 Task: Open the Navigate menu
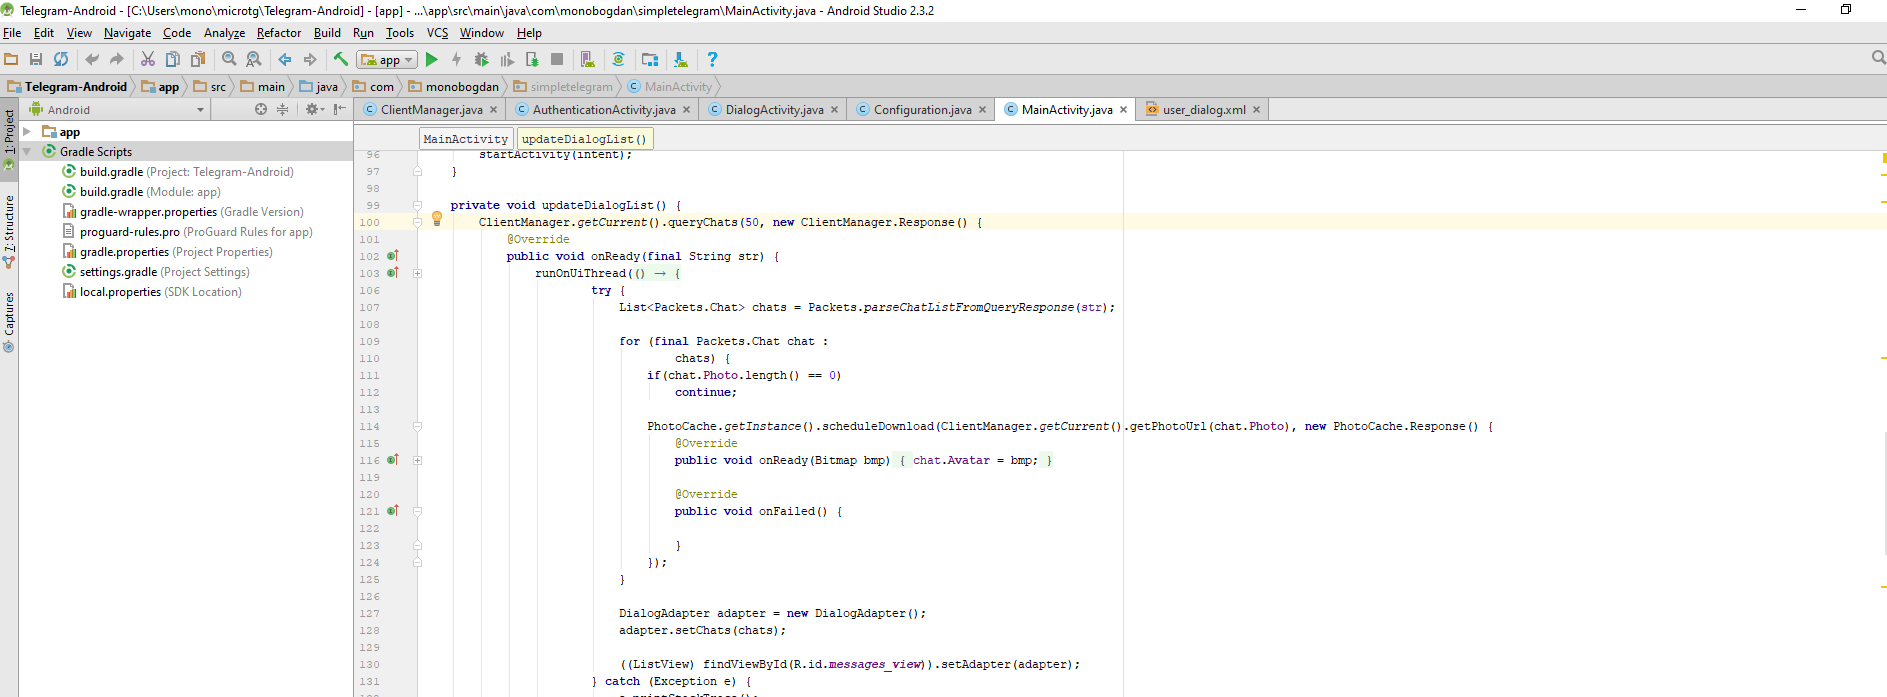(x=128, y=33)
